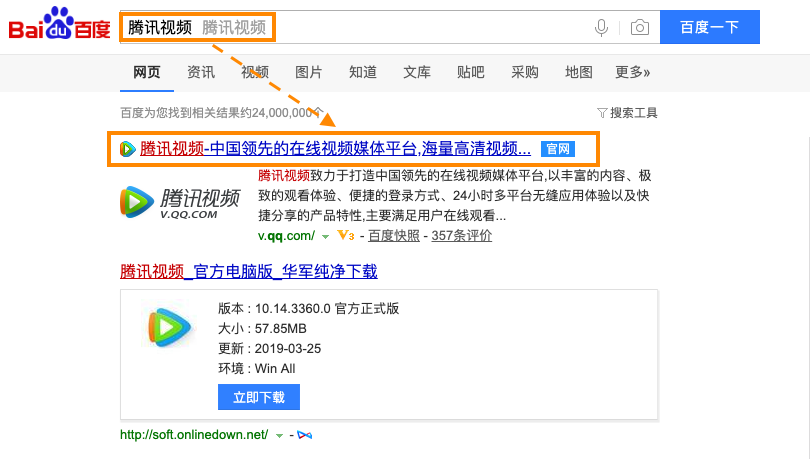Select the 网页 tab

[x=147, y=72]
